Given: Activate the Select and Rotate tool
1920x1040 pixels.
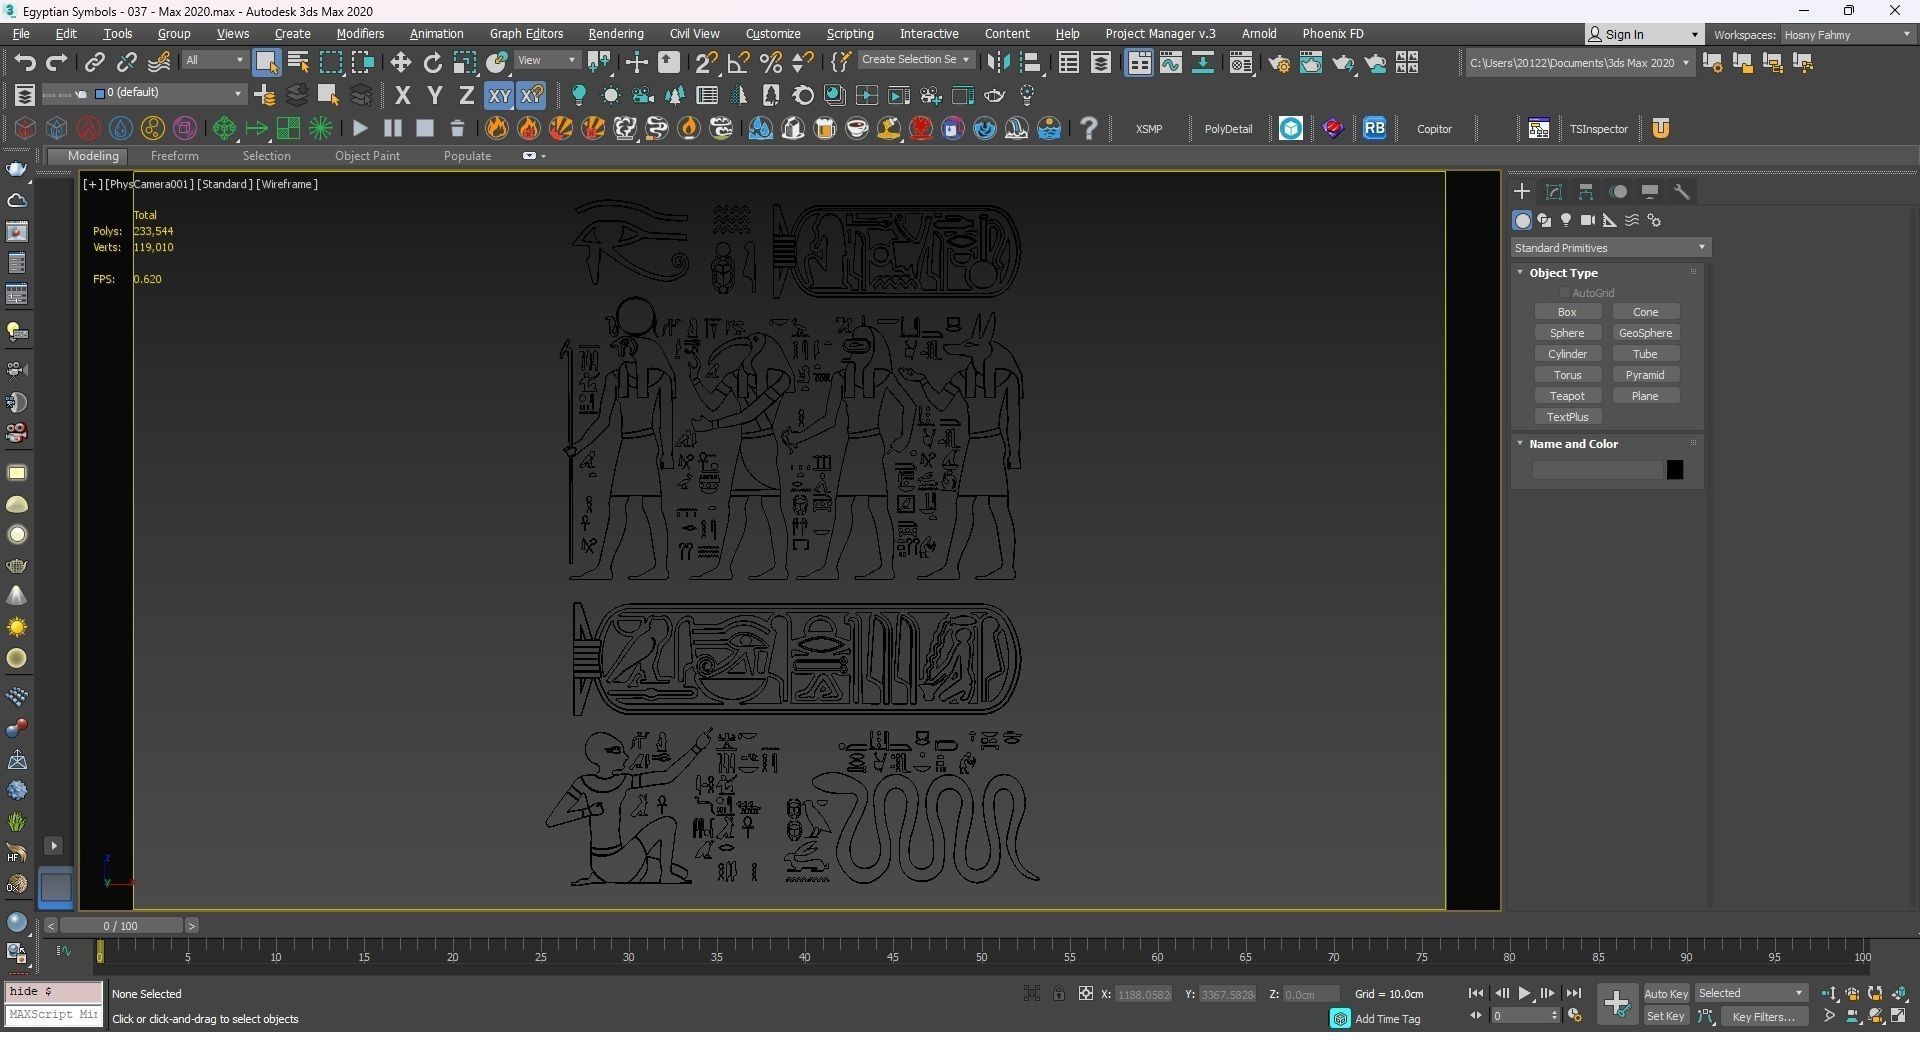Looking at the screenshot, I should (x=433, y=63).
